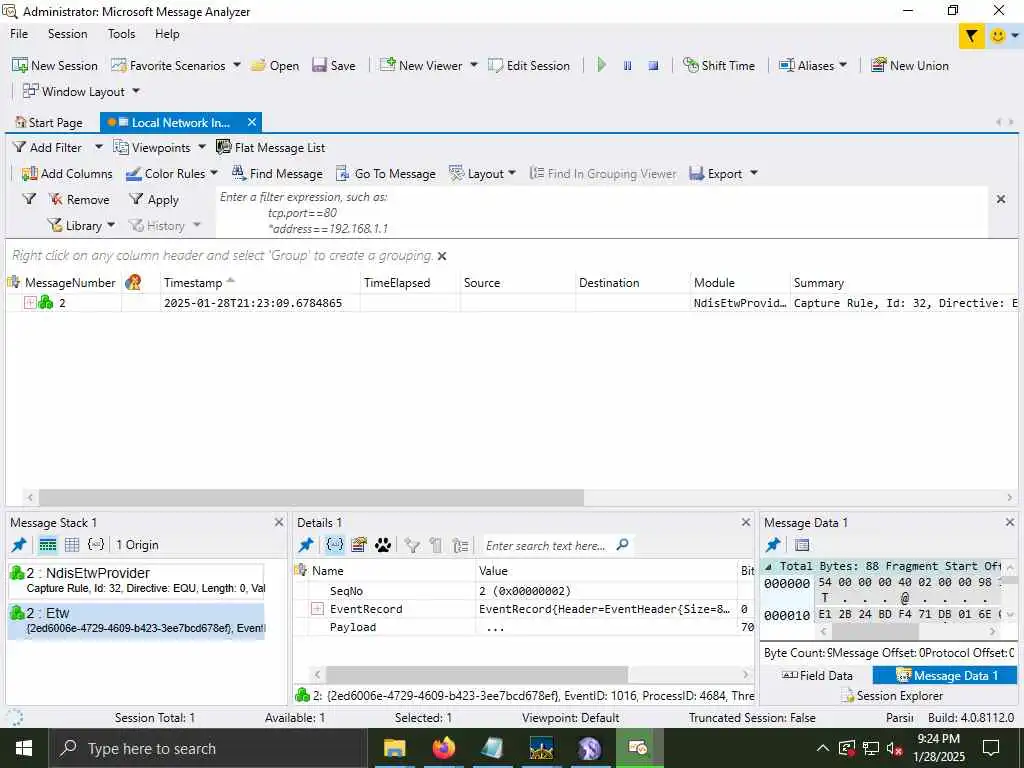Open the Windows Start menu
The image size is (1024, 768).
[24, 748]
